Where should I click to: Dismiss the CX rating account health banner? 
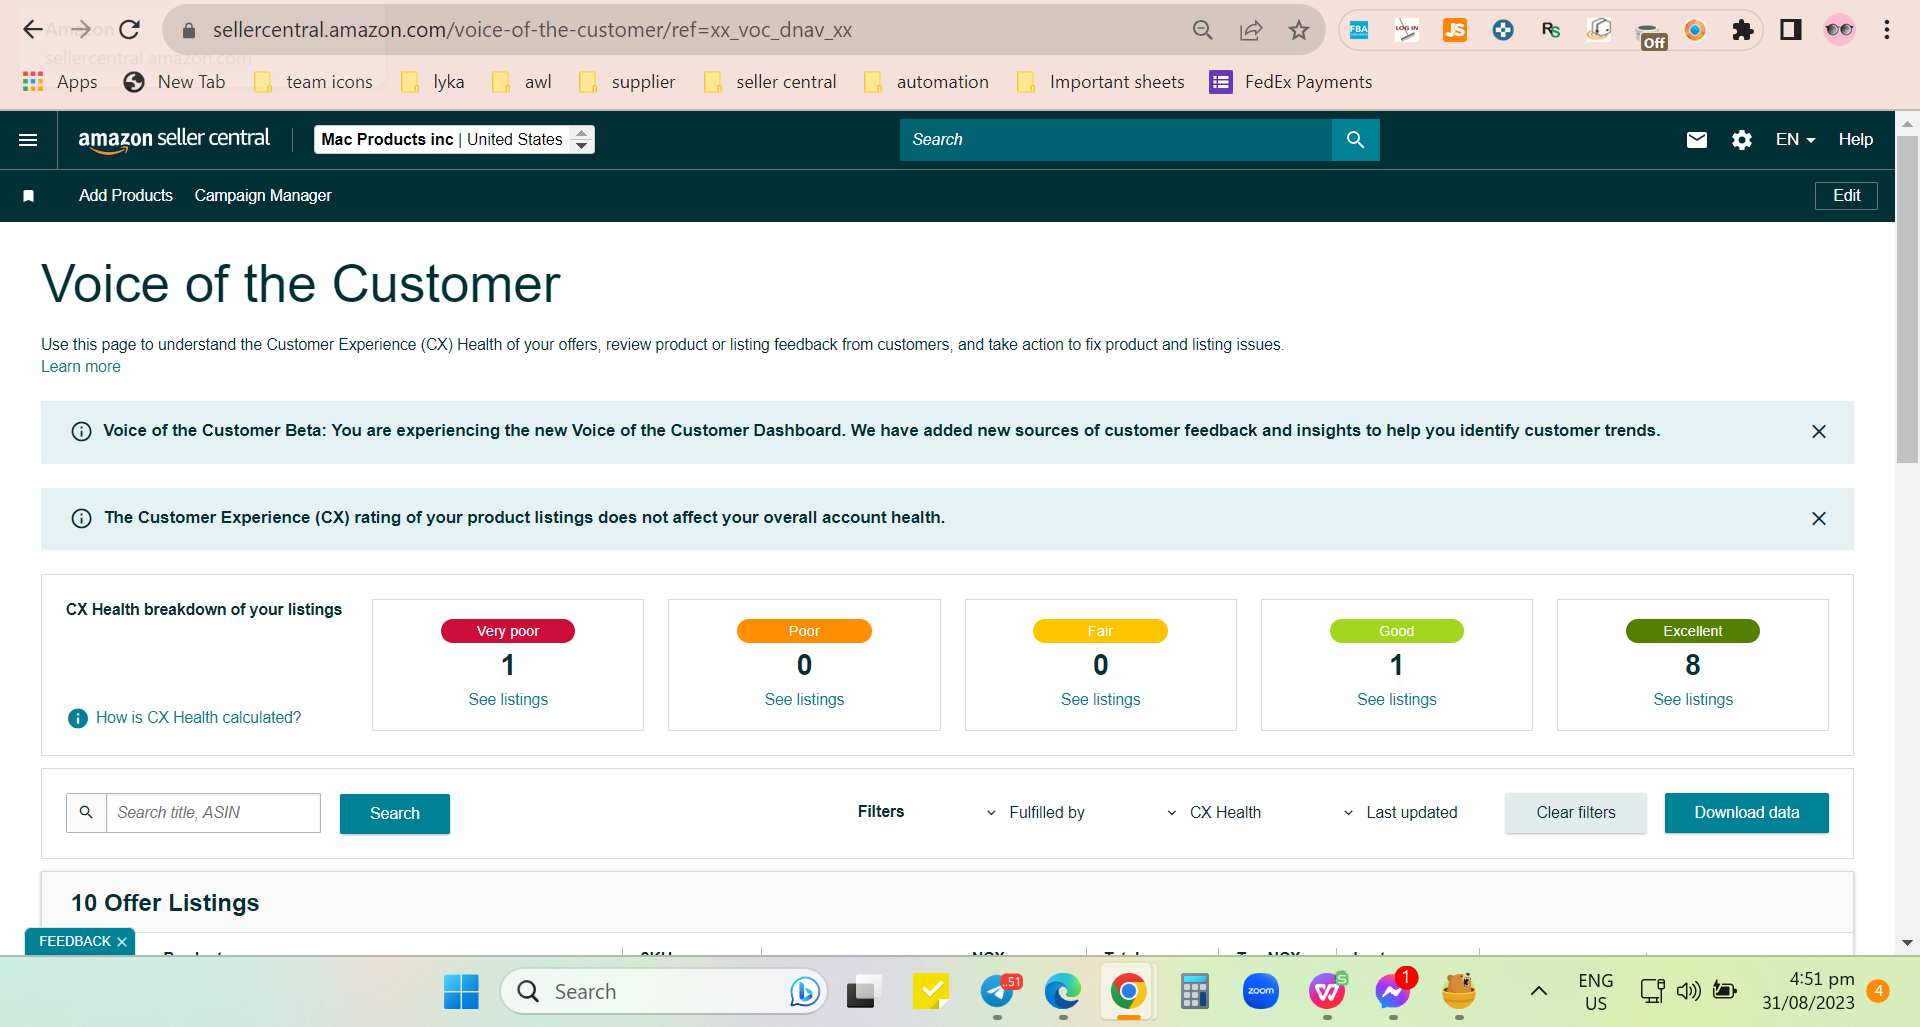[1819, 519]
